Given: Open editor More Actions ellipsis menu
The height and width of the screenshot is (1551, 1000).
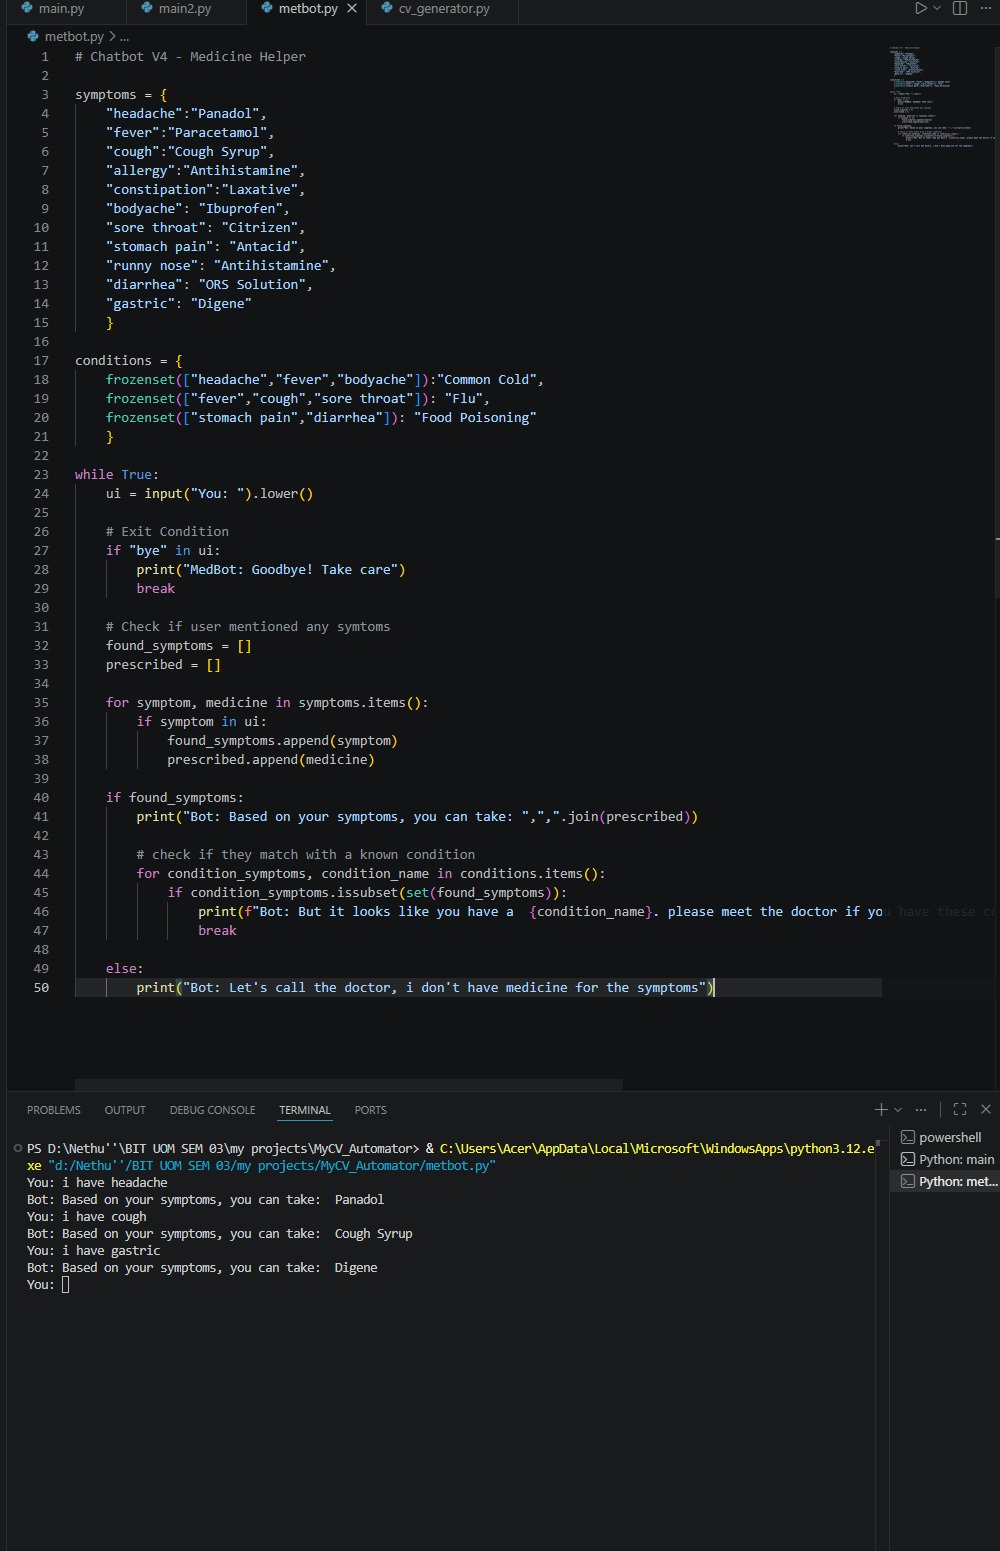Looking at the screenshot, I should [x=986, y=8].
